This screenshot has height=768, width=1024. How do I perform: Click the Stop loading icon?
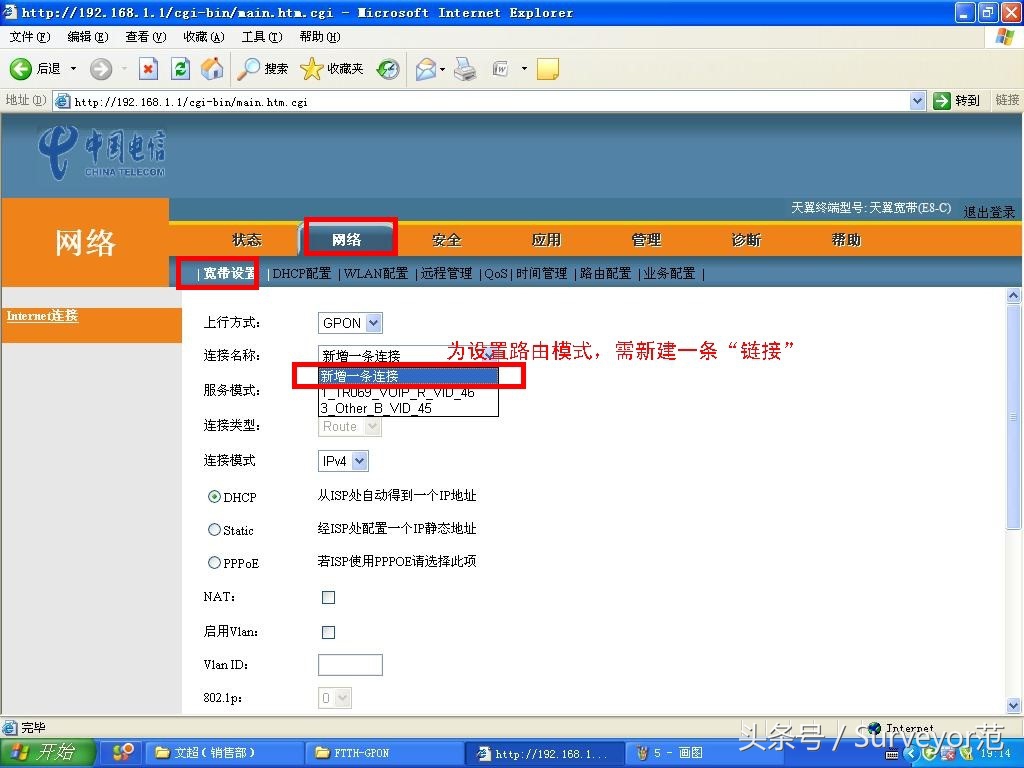click(x=150, y=69)
